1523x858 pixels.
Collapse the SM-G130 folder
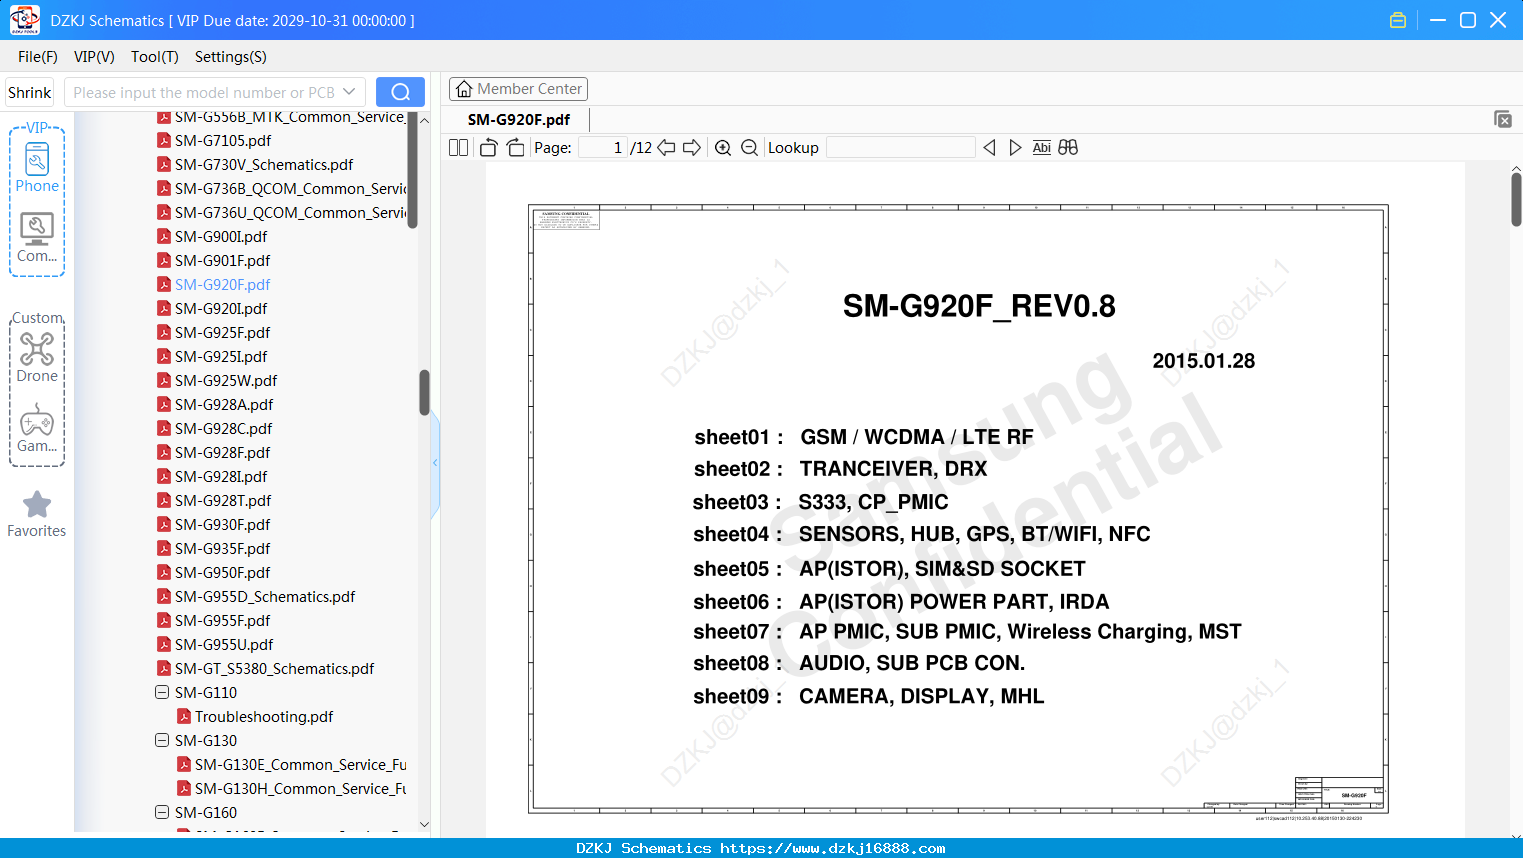pos(162,740)
